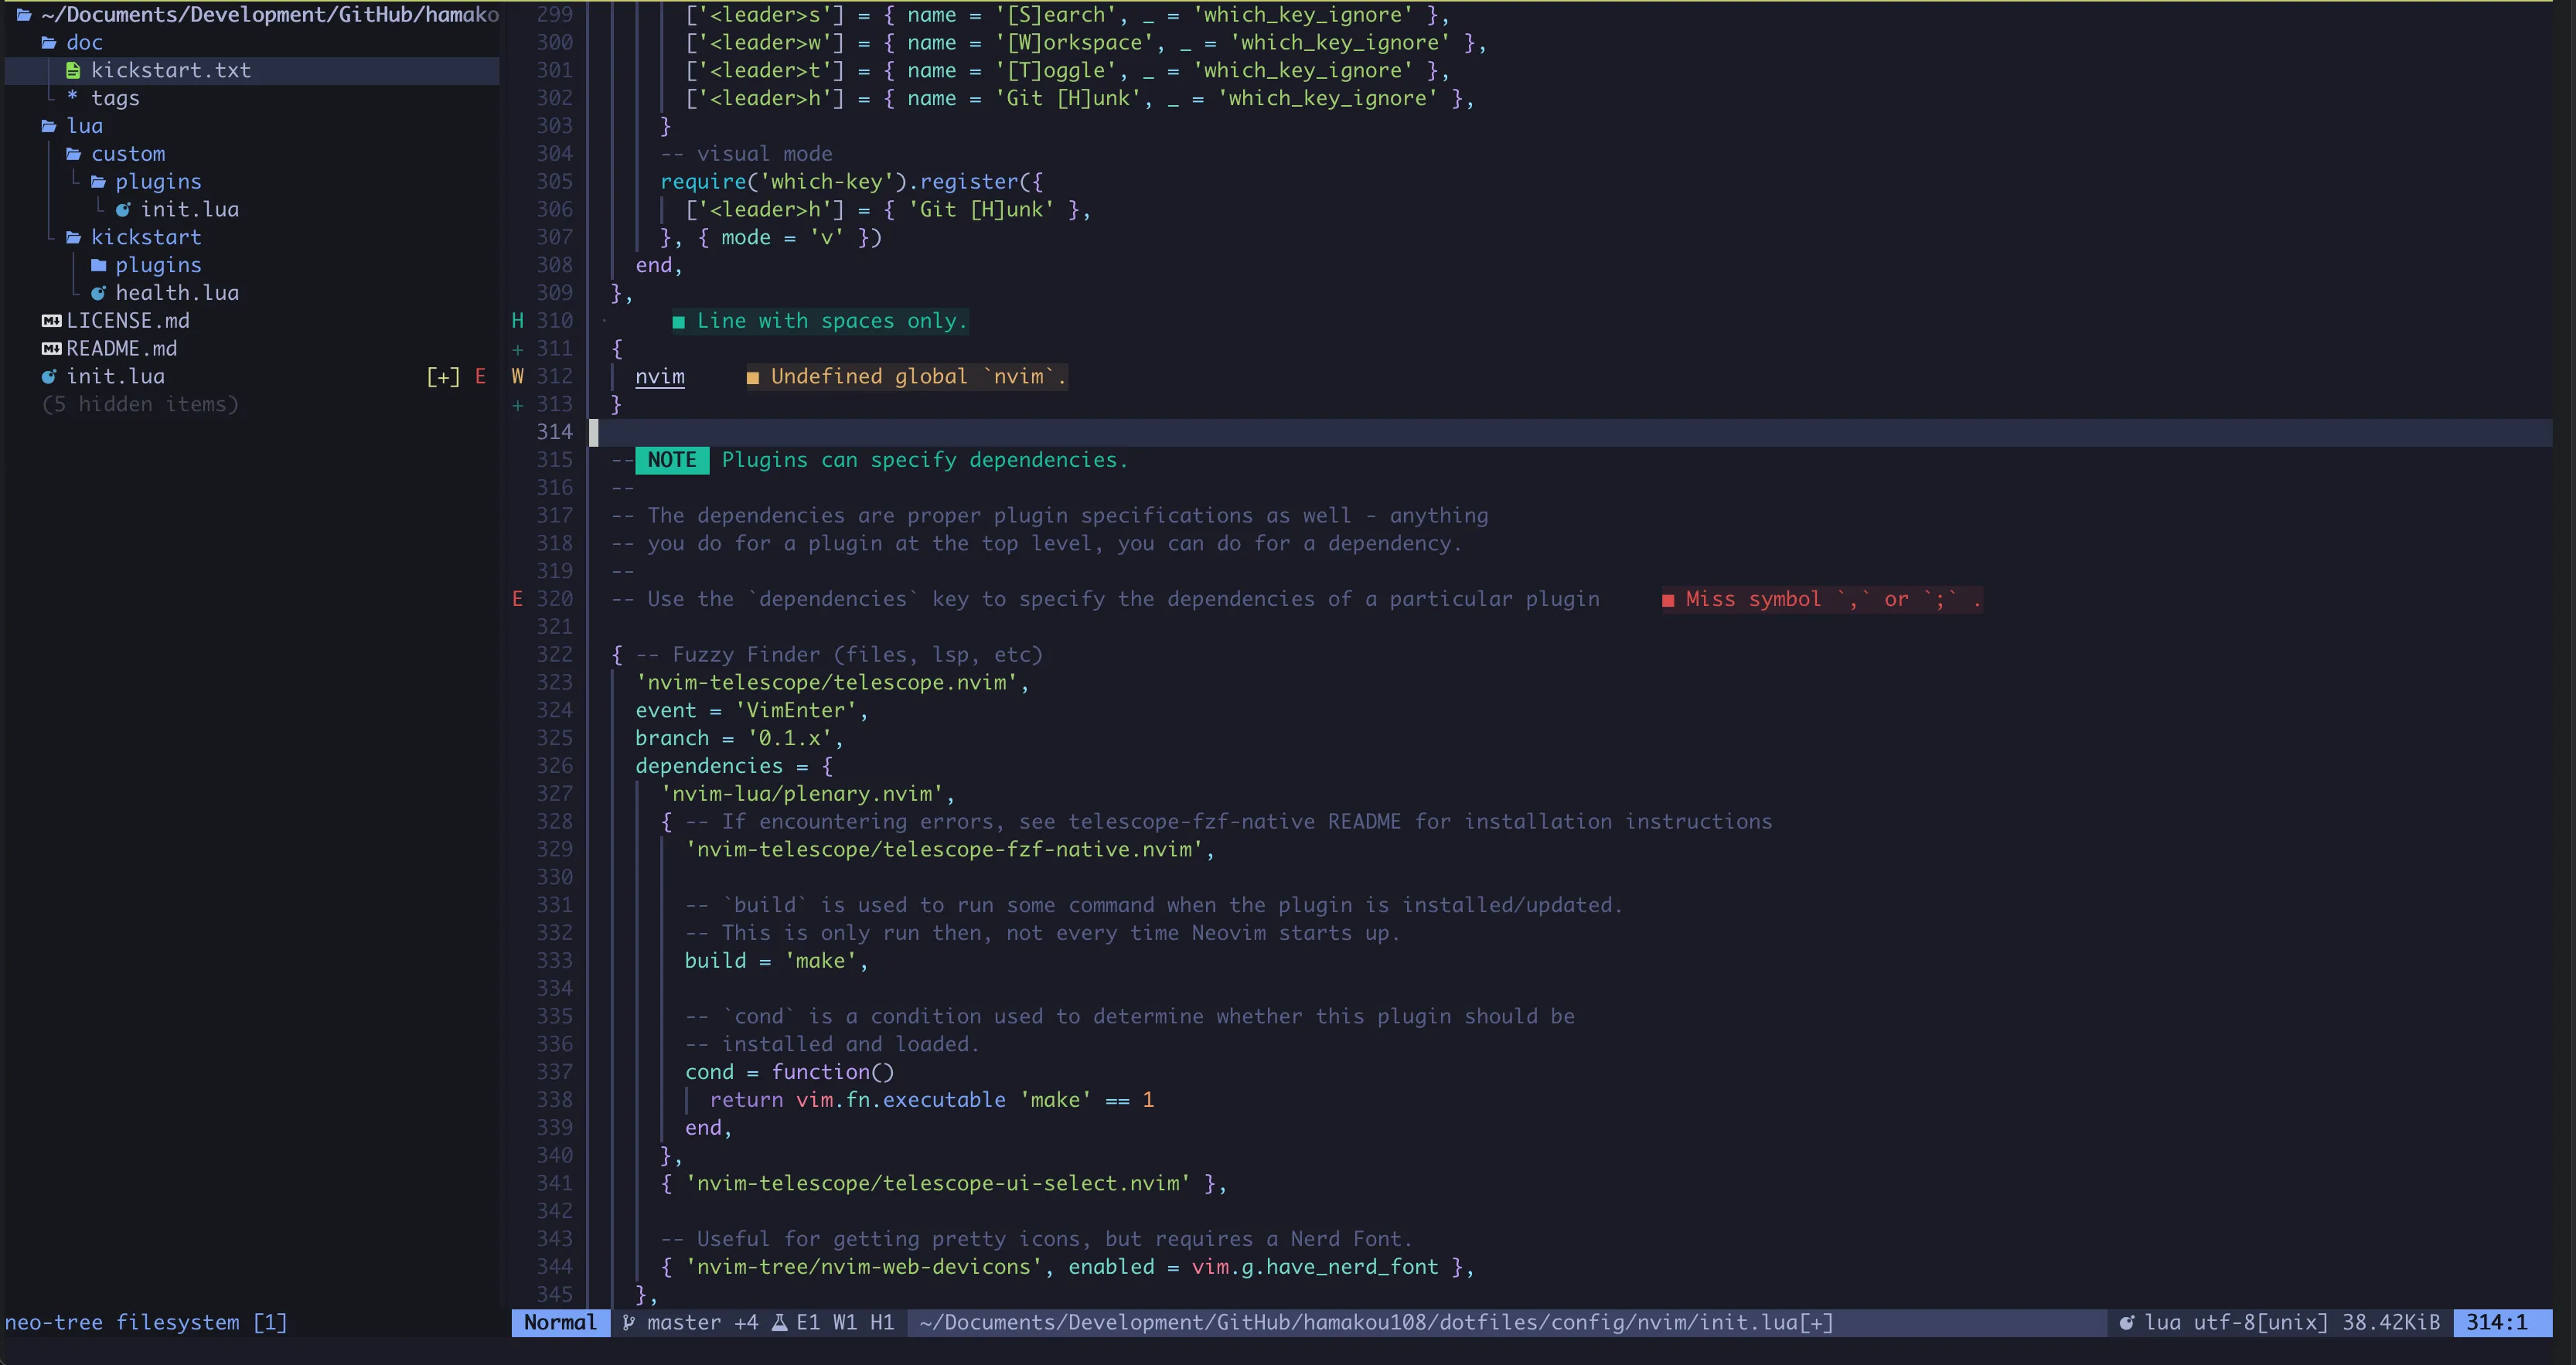The width and height of the screenshot is (2576, 1365).
Task: Click the hint square icon beside 'Line with spaces only'
Action: coord(678,322)
